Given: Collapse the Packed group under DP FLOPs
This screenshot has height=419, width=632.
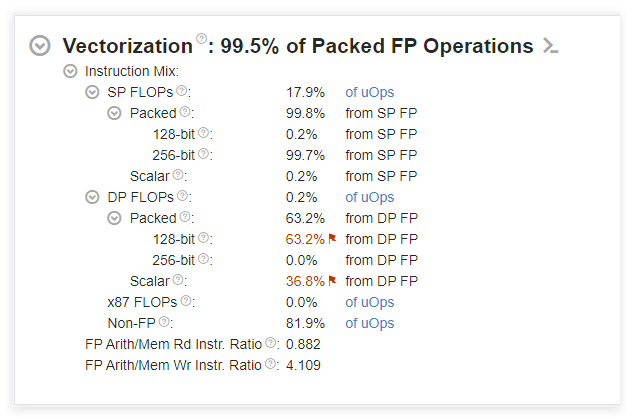Looking at the screenshot, I should point(114,218).
